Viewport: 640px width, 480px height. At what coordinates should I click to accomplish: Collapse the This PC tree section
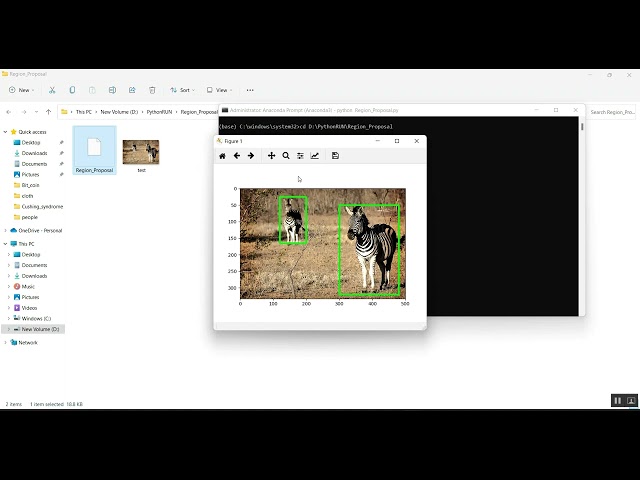click(x=5, y=244)
